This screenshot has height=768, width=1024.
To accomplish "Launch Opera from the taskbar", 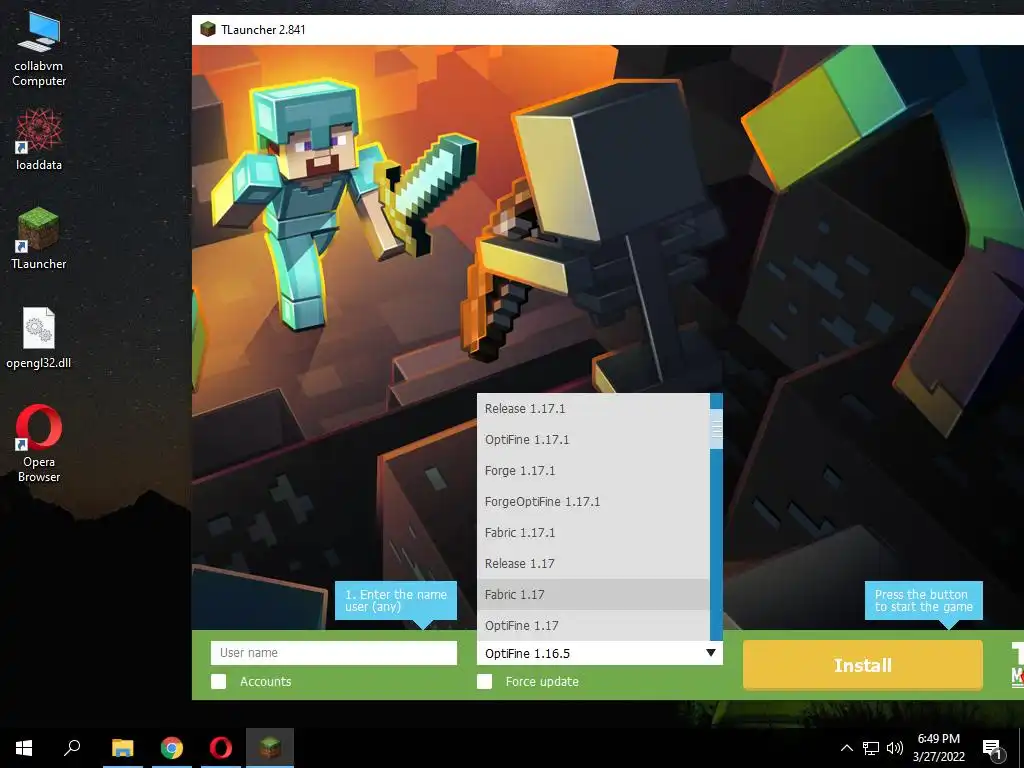I will [221, 748].
